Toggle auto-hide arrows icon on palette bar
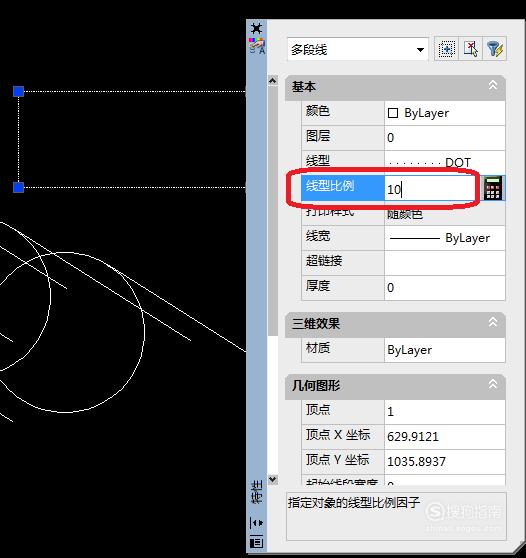 coord(256,523)
